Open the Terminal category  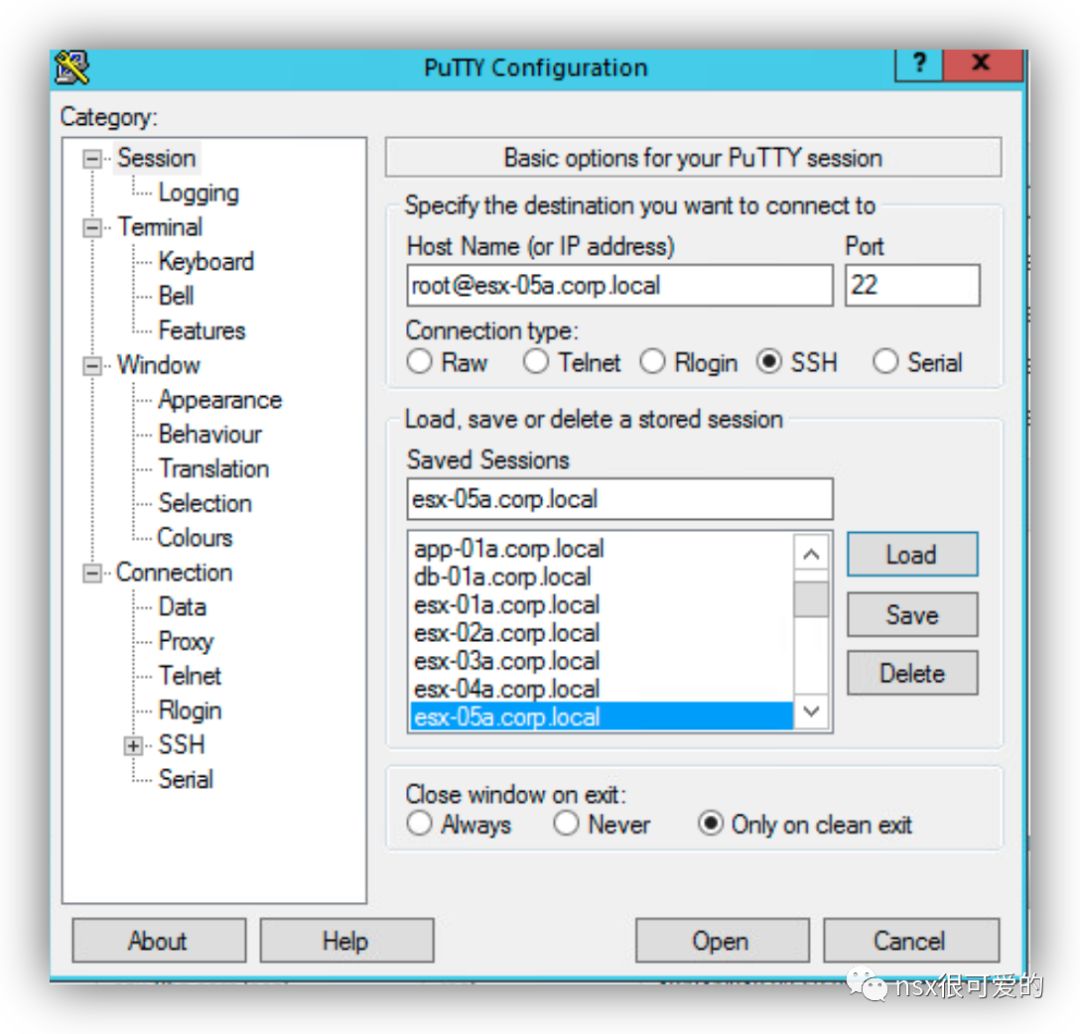tap(160, 227)
